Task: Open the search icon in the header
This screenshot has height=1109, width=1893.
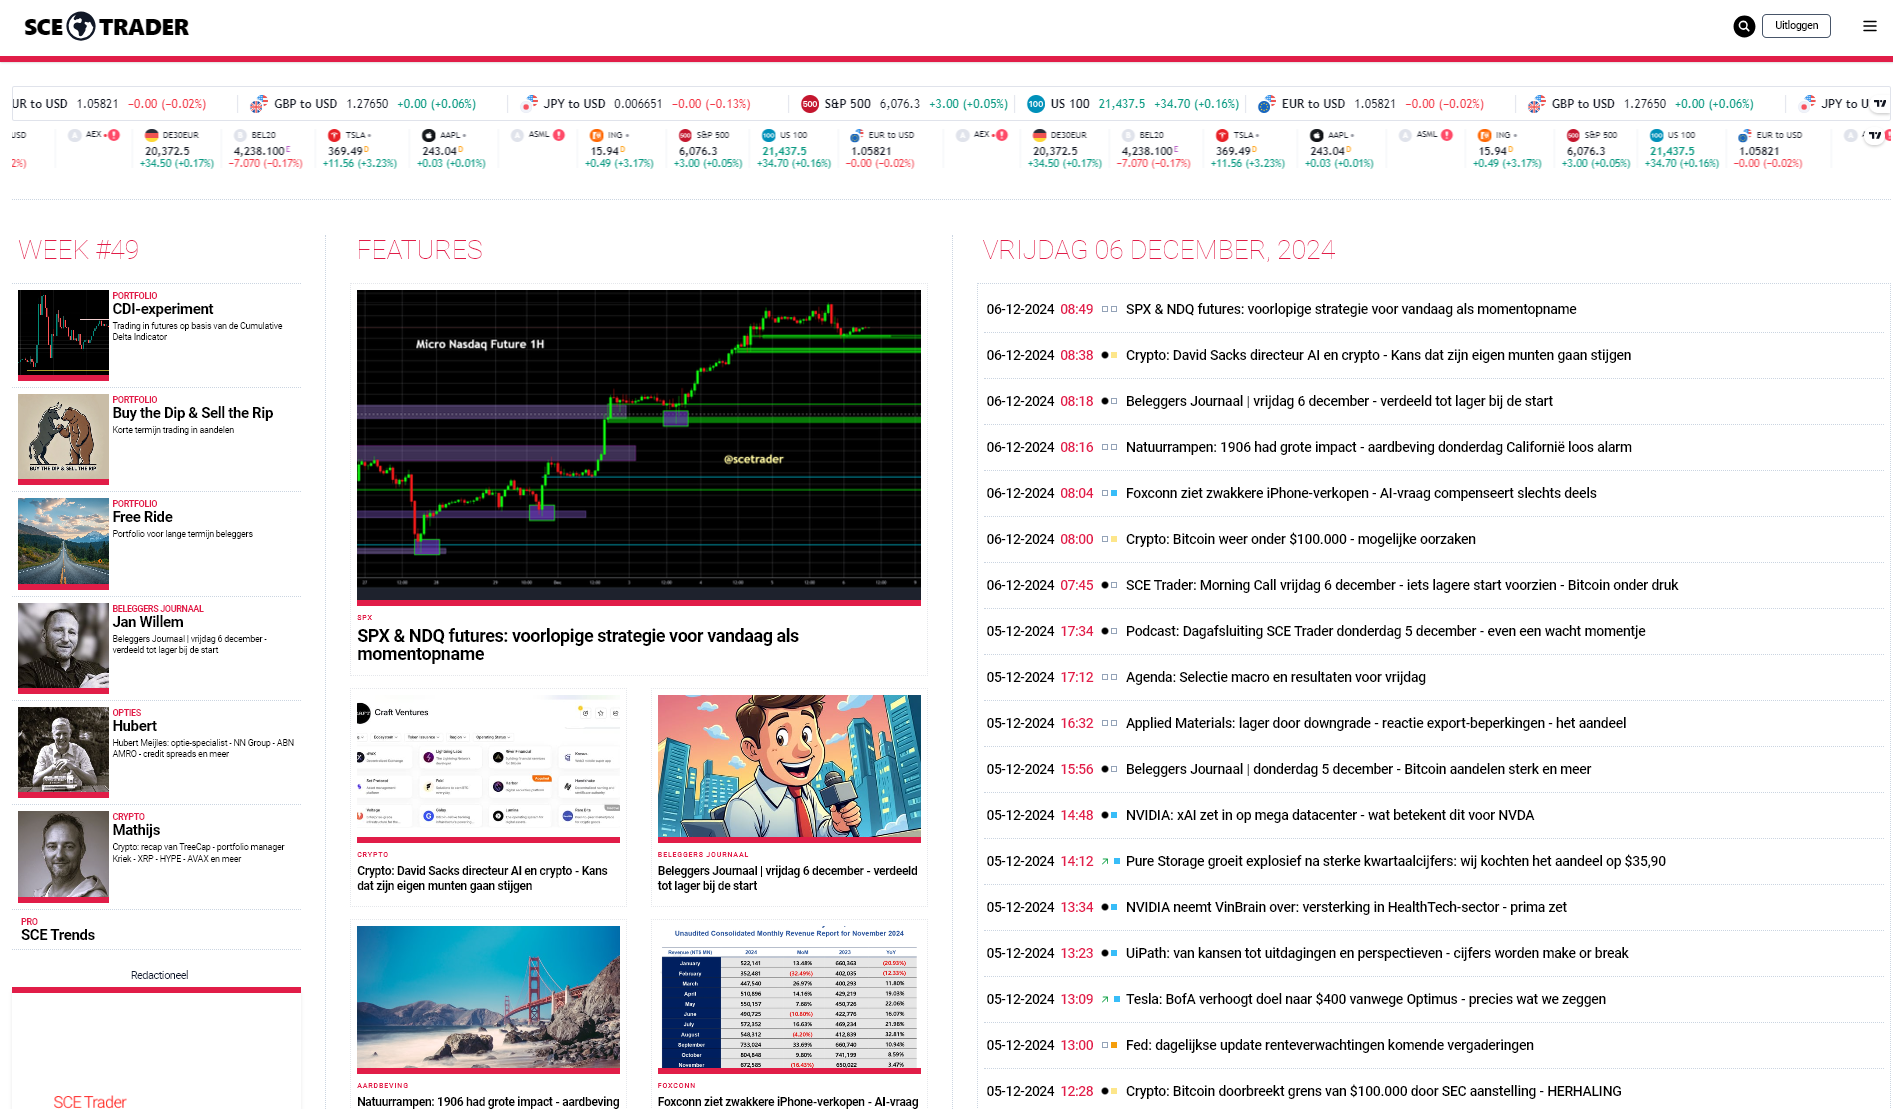Action: click(1744, 27)
